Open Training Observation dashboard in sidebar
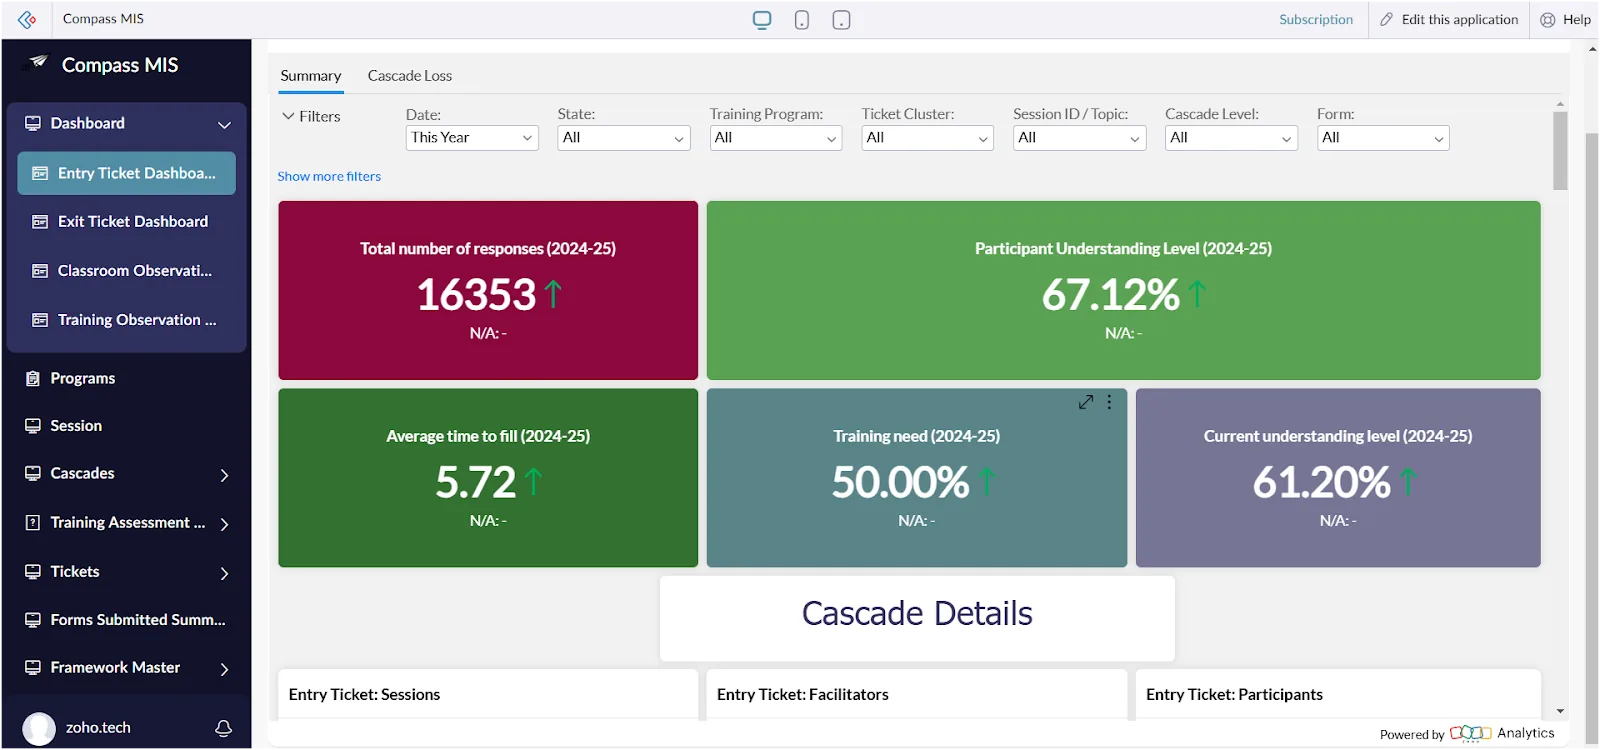 pos(126,320)
